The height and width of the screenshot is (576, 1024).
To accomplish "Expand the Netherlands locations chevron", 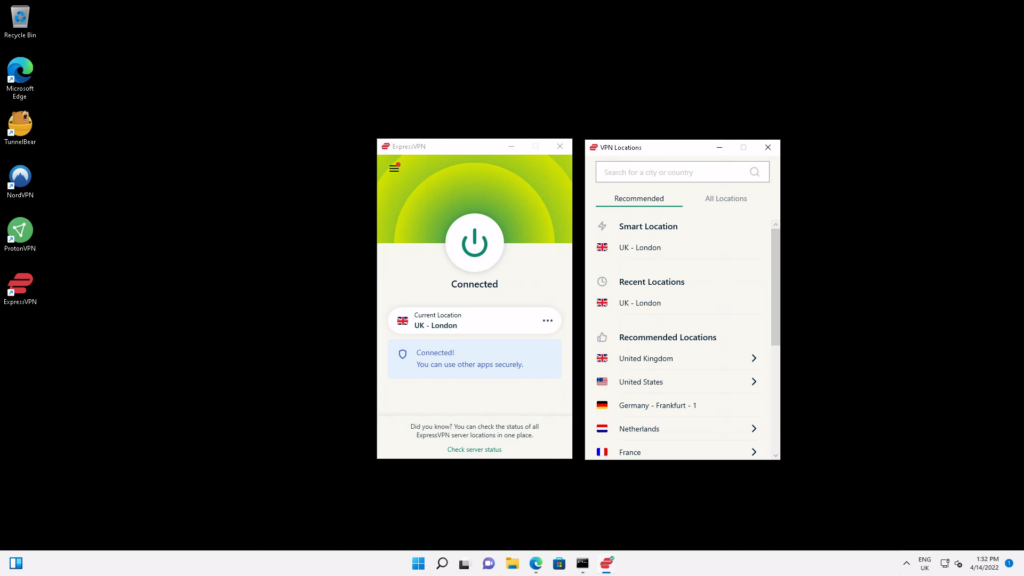I will 754,429.
